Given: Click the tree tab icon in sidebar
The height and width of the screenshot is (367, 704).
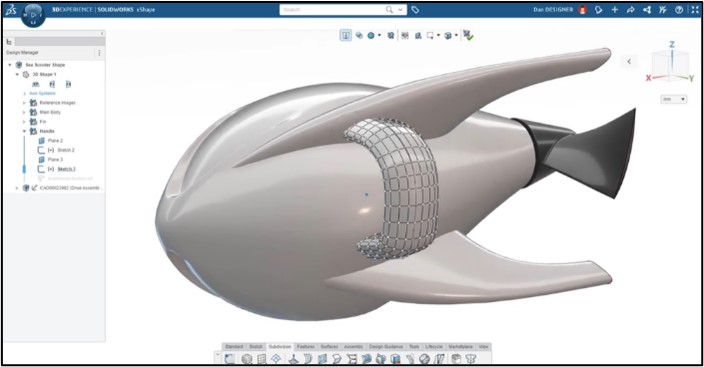Looking at the screenshot, I should [x=9, y=42].
